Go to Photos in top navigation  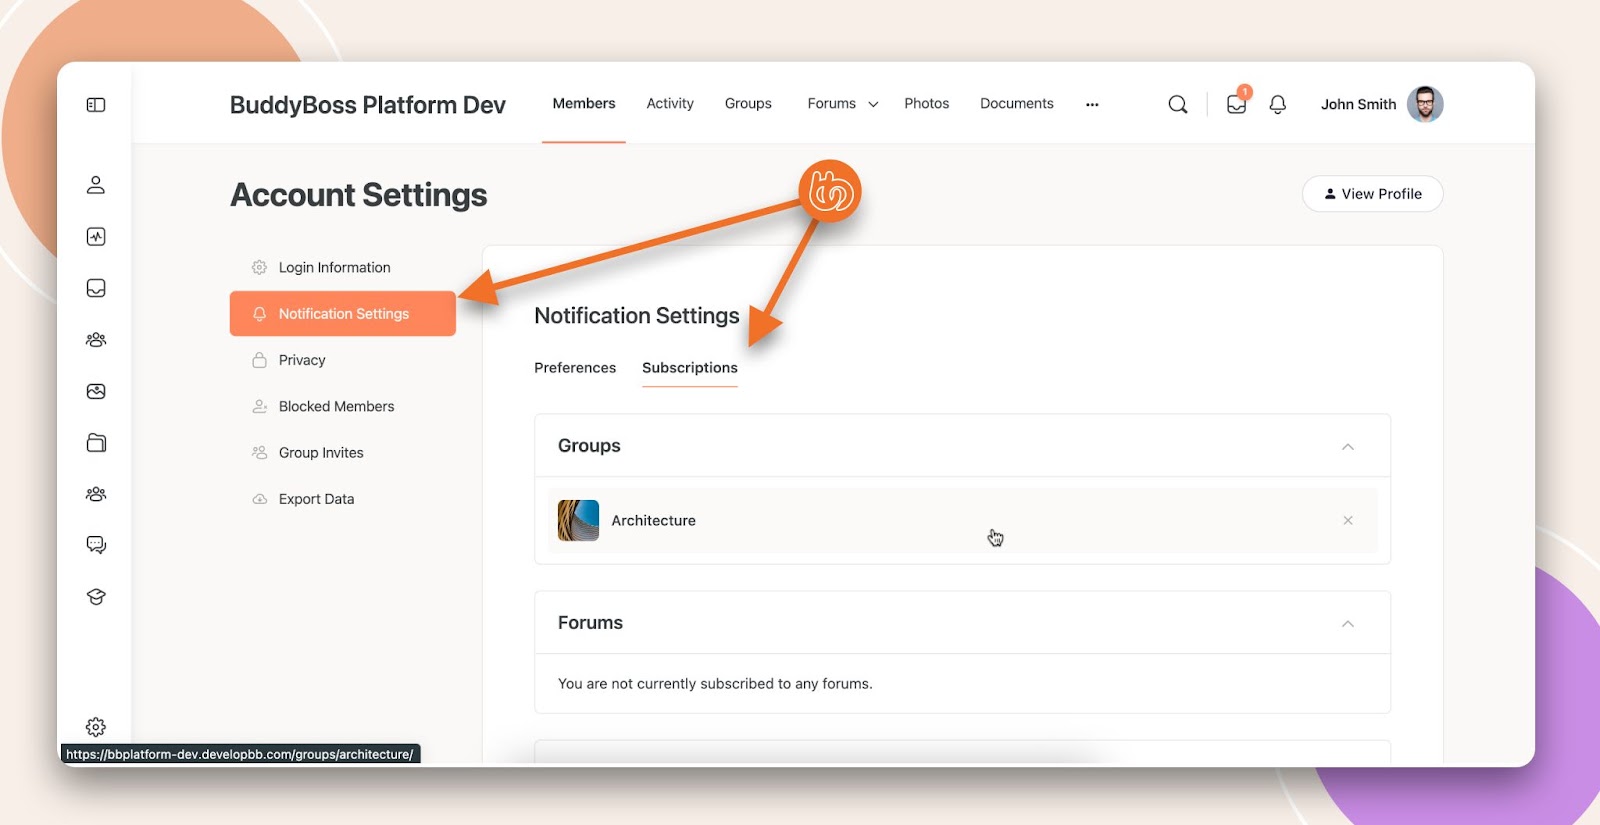pyautogui.click(x=927, y=104)
